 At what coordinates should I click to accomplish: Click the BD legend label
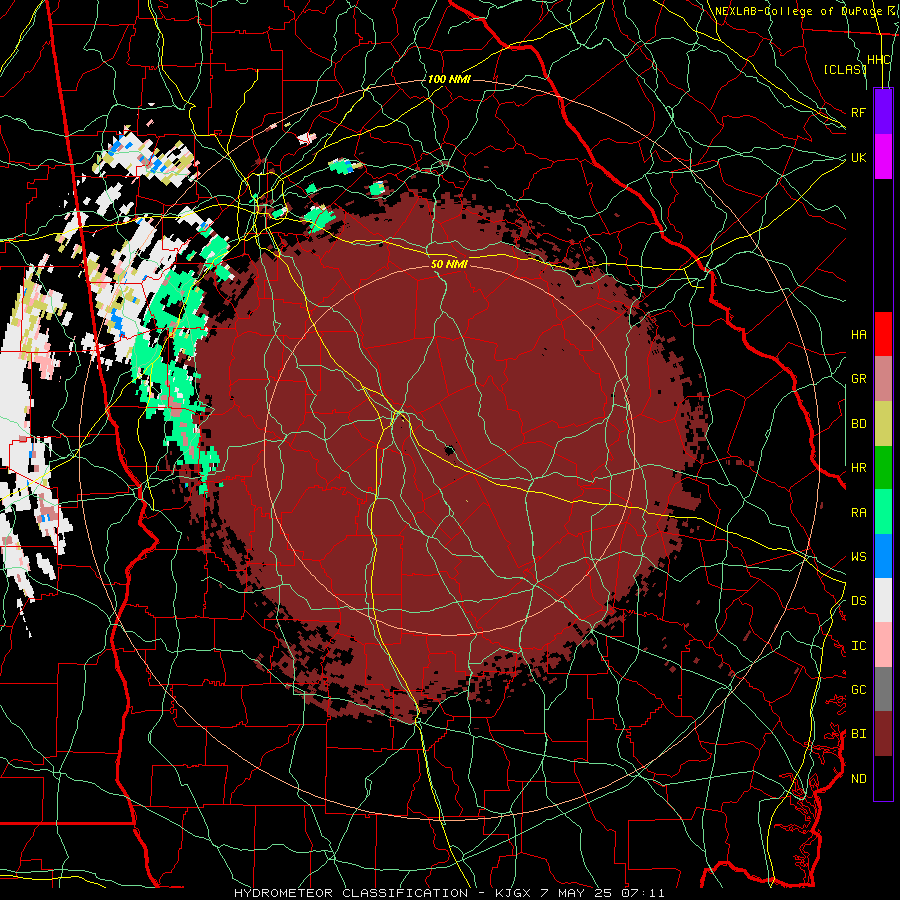pos(859,424)
